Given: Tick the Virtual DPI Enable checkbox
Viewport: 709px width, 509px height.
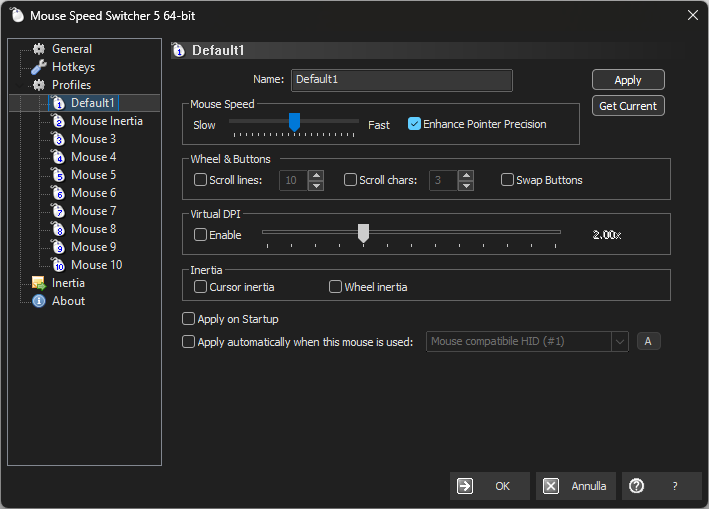Looking at the screenshot, I should click(x=200, y=235).
